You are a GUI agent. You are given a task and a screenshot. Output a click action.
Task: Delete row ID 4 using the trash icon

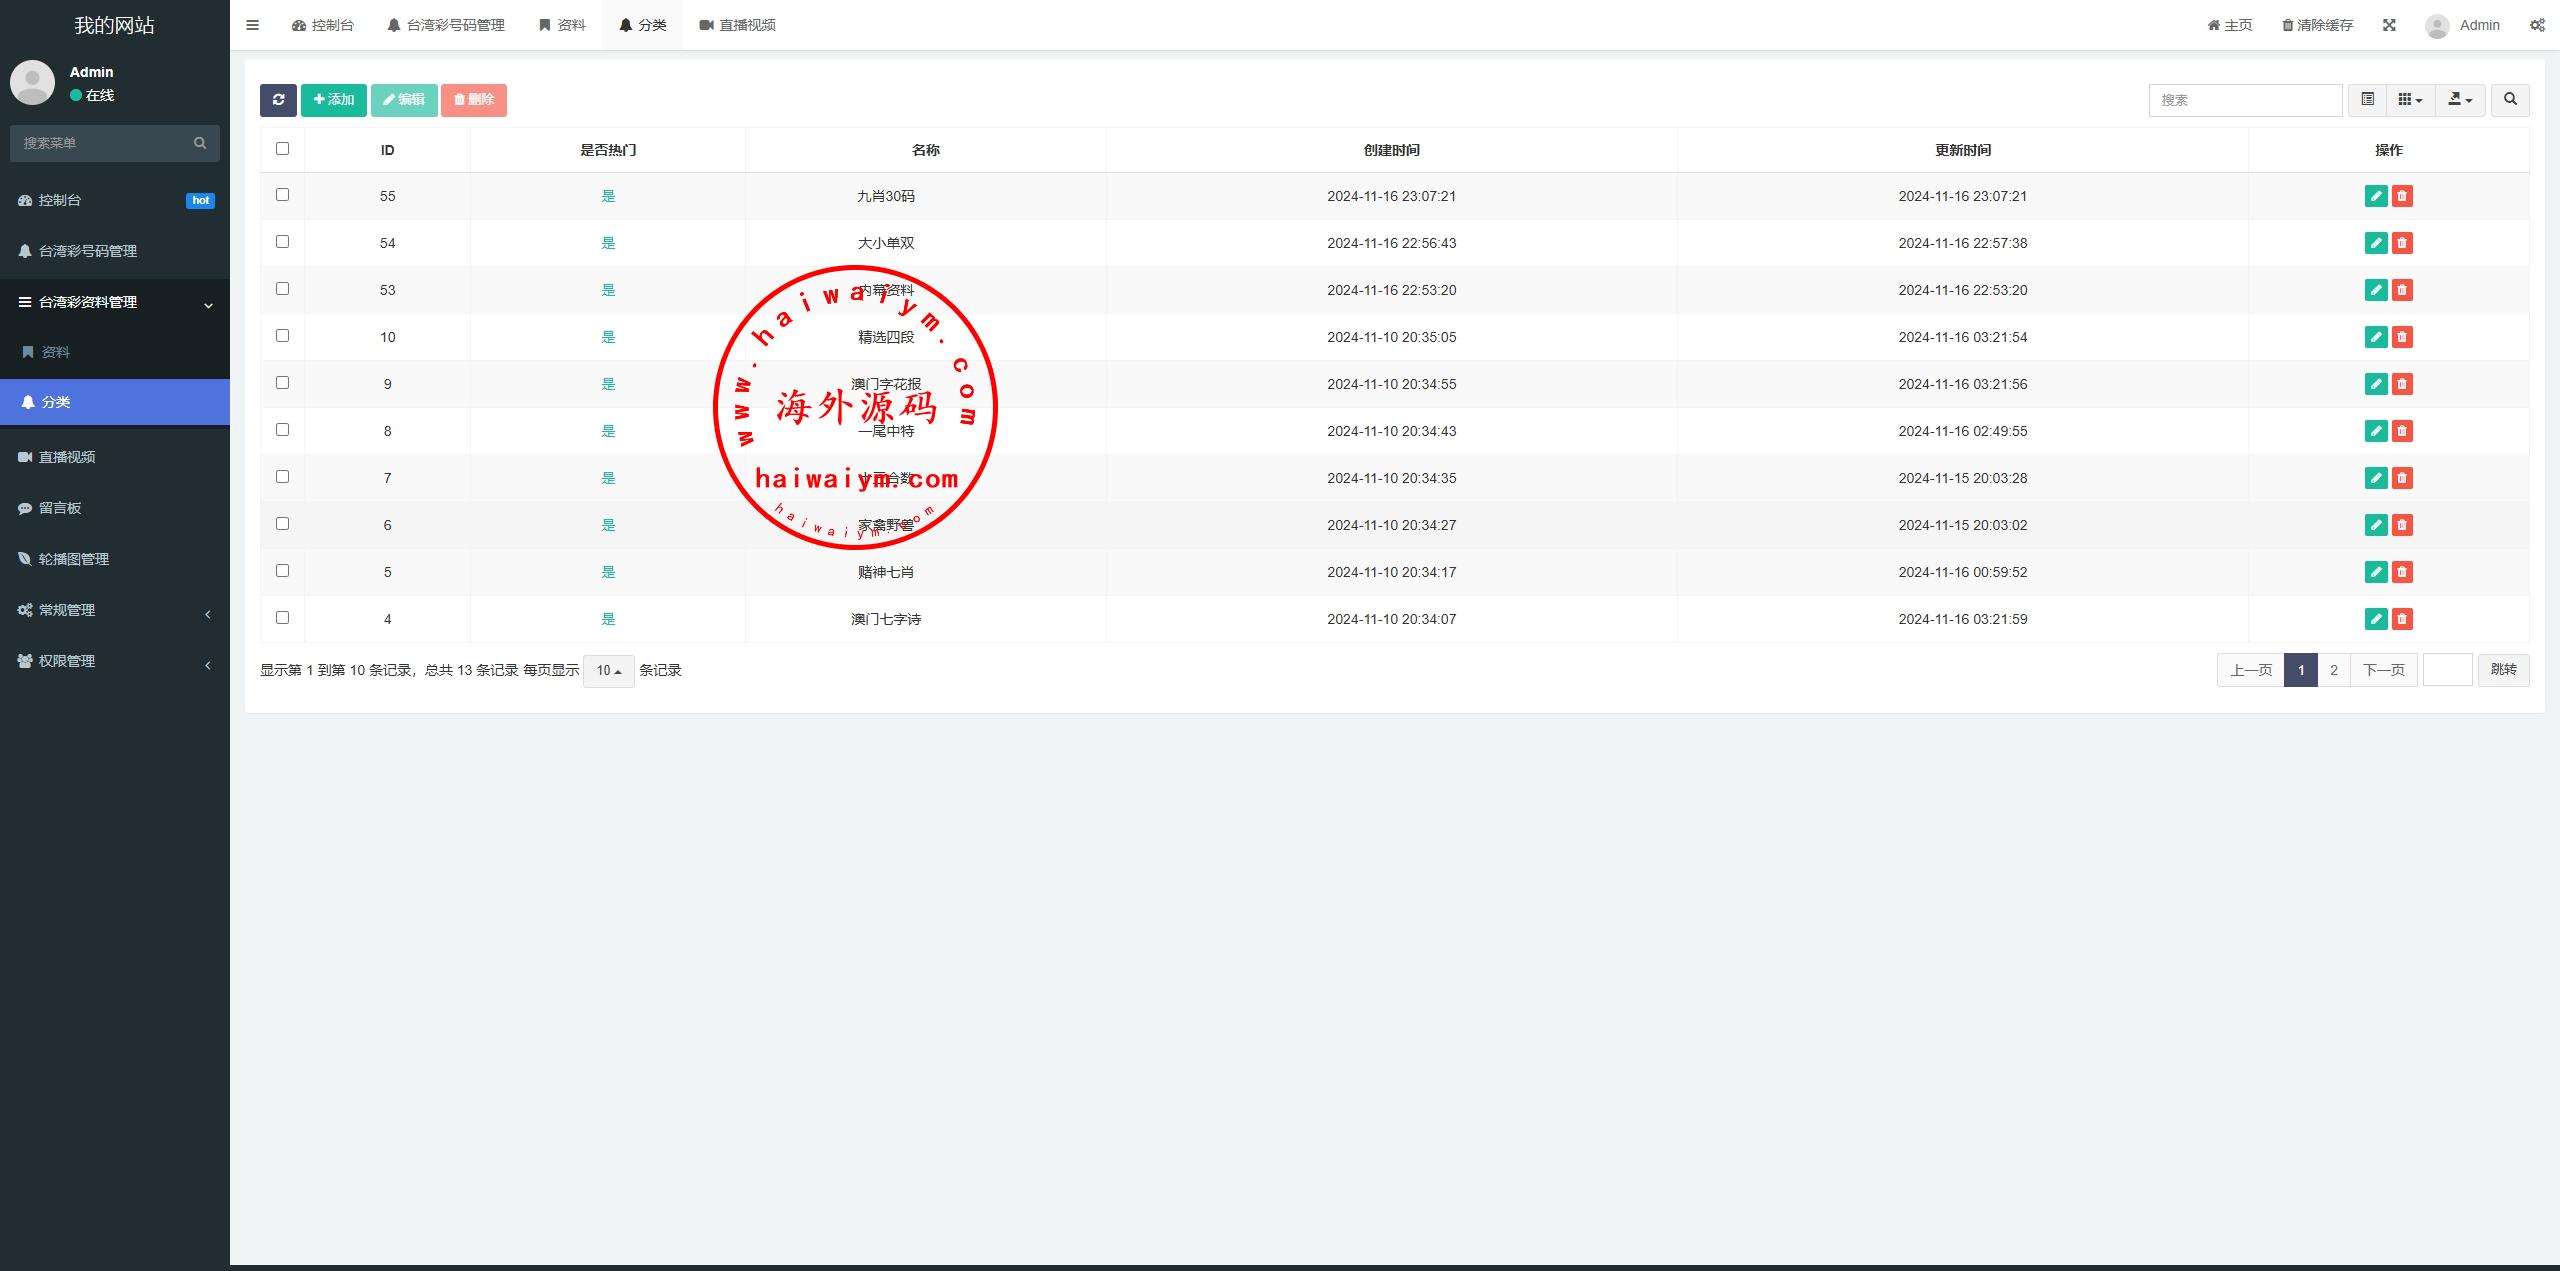point(2402,619)
